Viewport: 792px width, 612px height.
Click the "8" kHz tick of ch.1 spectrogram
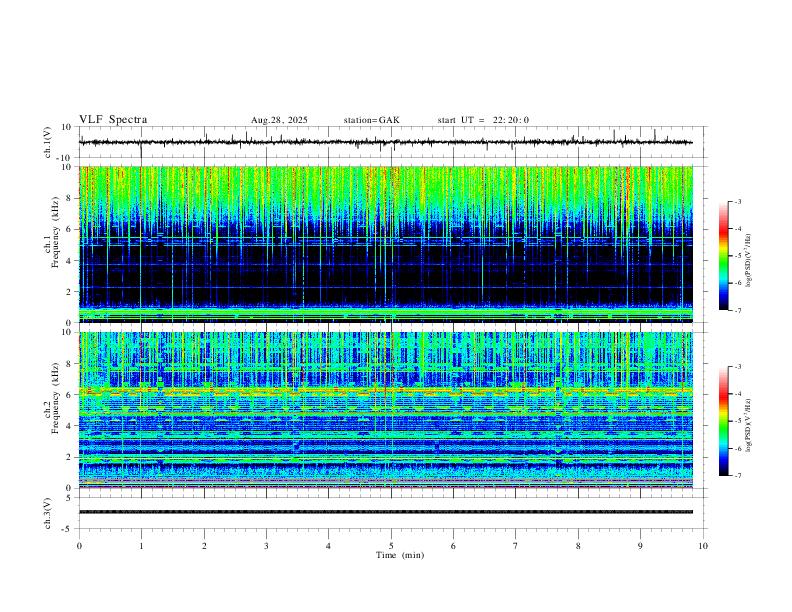[70, 198]
